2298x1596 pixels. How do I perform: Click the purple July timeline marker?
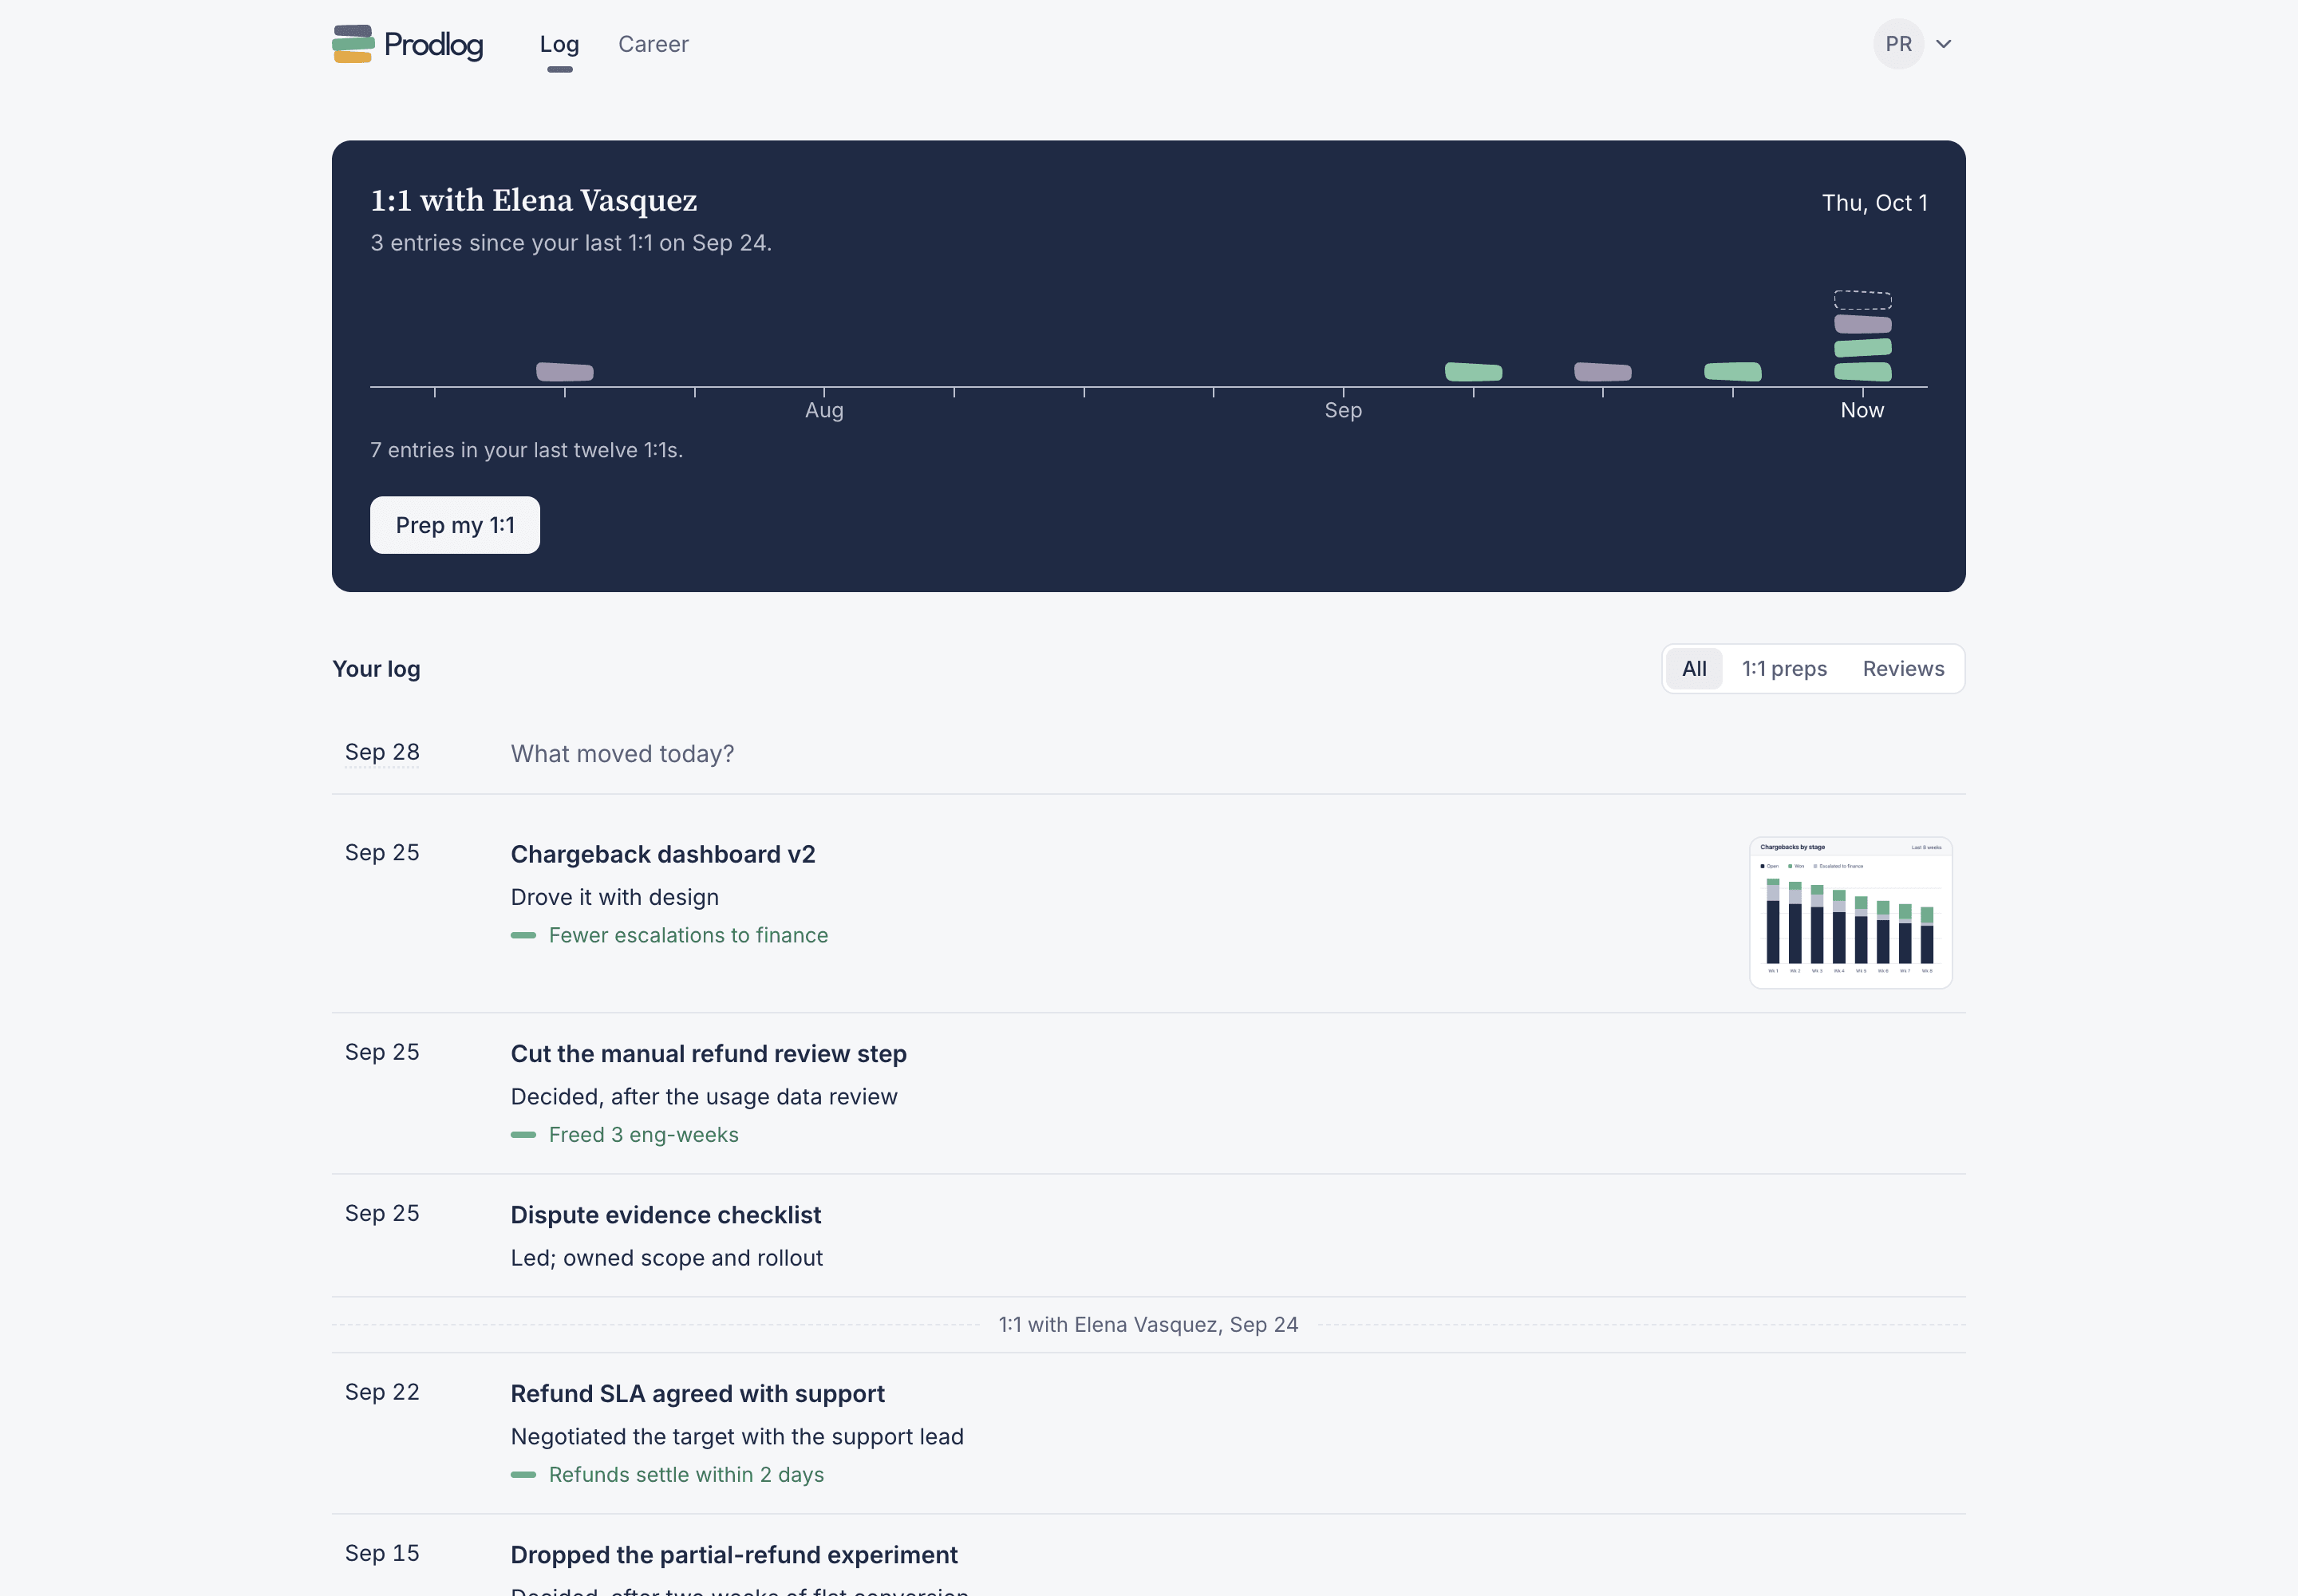tap(565, 372)
